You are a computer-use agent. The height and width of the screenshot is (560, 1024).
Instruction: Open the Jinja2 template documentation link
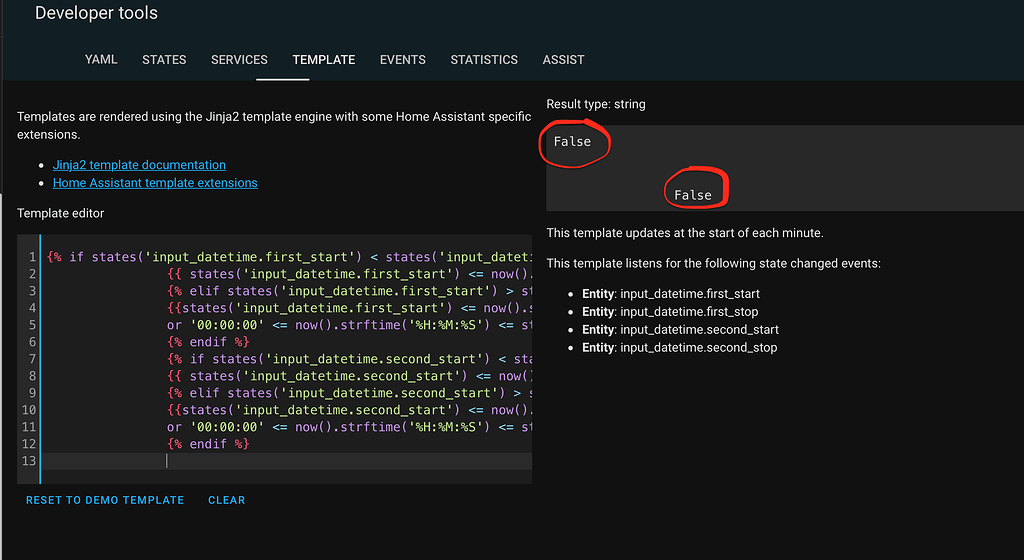139,165
